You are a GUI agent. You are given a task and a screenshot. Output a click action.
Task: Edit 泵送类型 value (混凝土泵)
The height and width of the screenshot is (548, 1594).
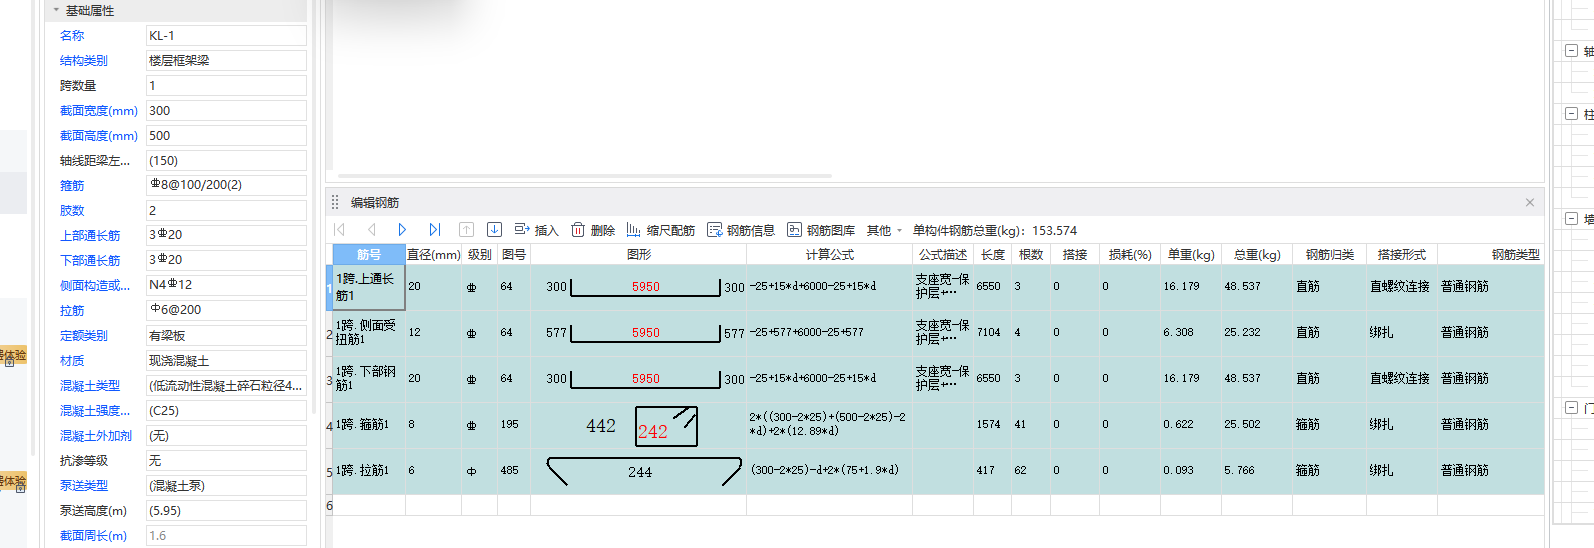(x=226, y=485)
